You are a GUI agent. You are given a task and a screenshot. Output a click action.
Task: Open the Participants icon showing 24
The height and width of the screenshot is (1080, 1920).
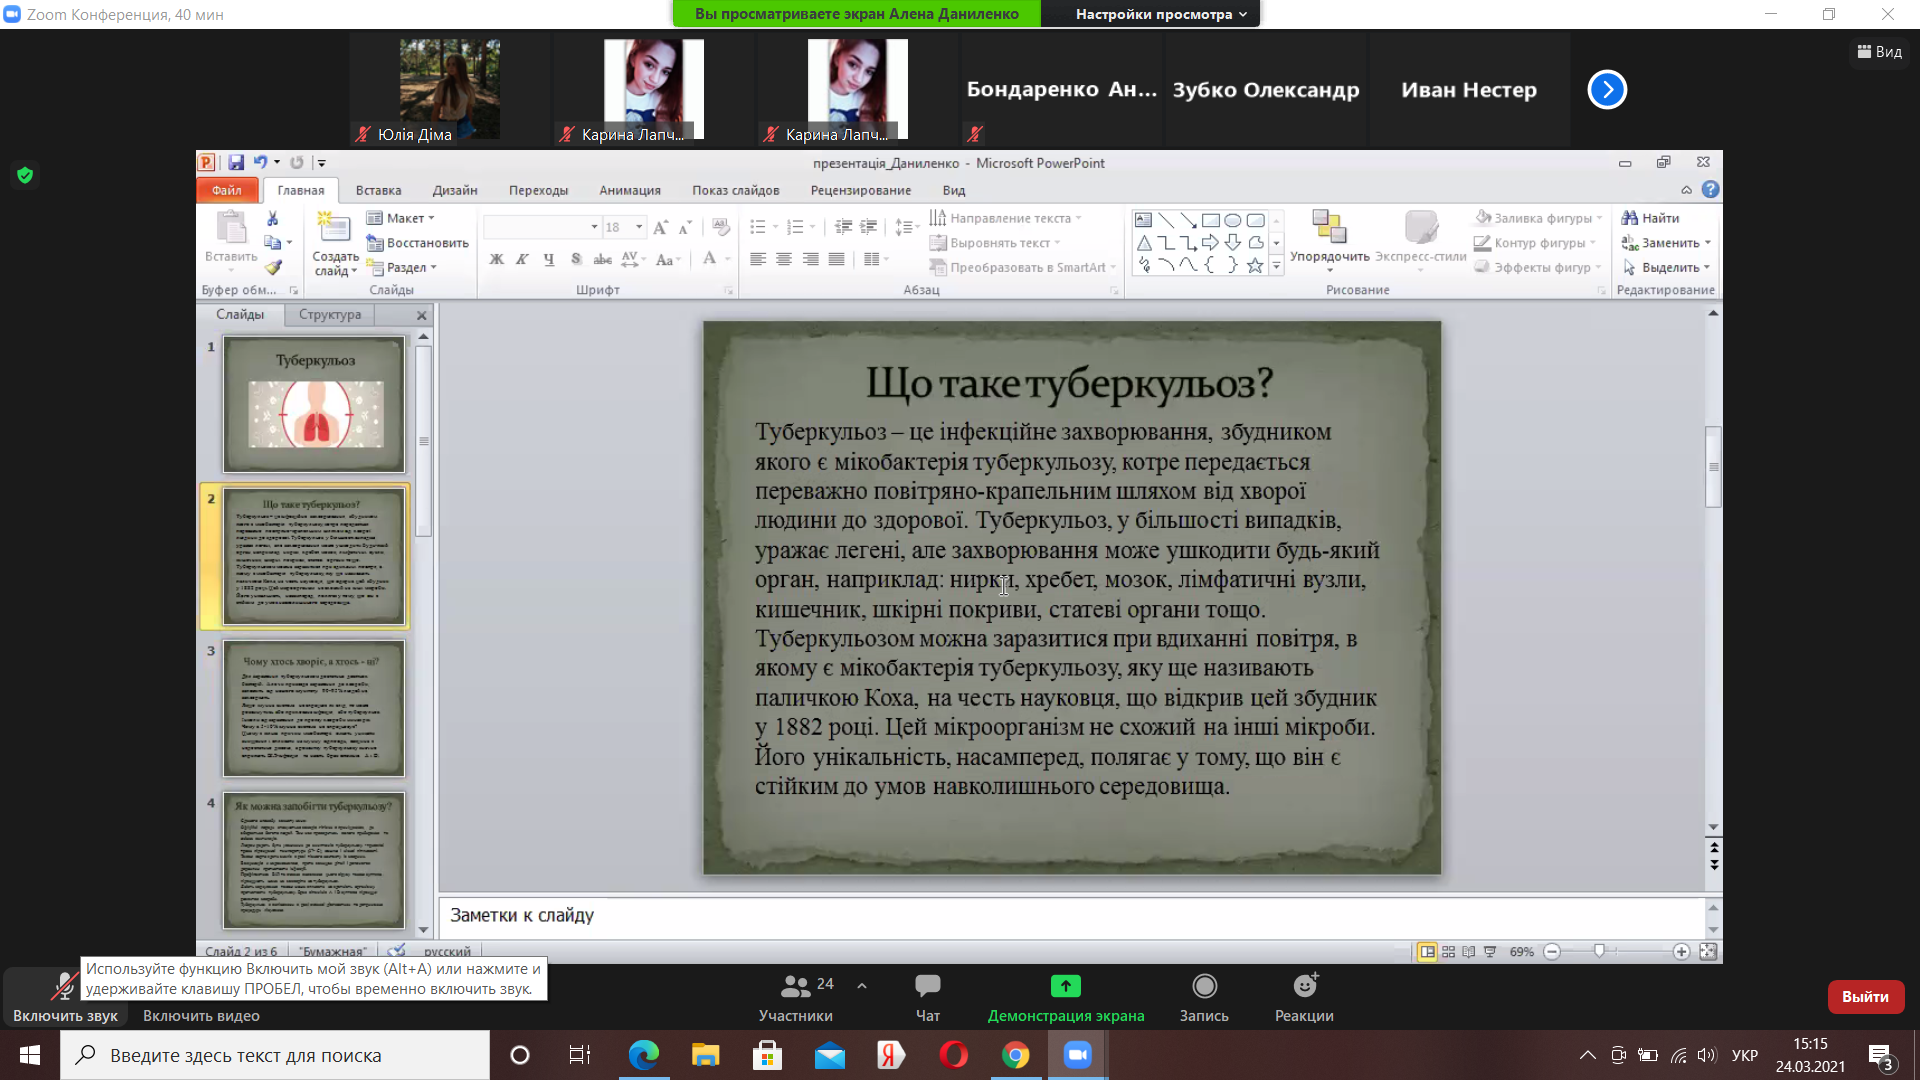click(796, 987)
